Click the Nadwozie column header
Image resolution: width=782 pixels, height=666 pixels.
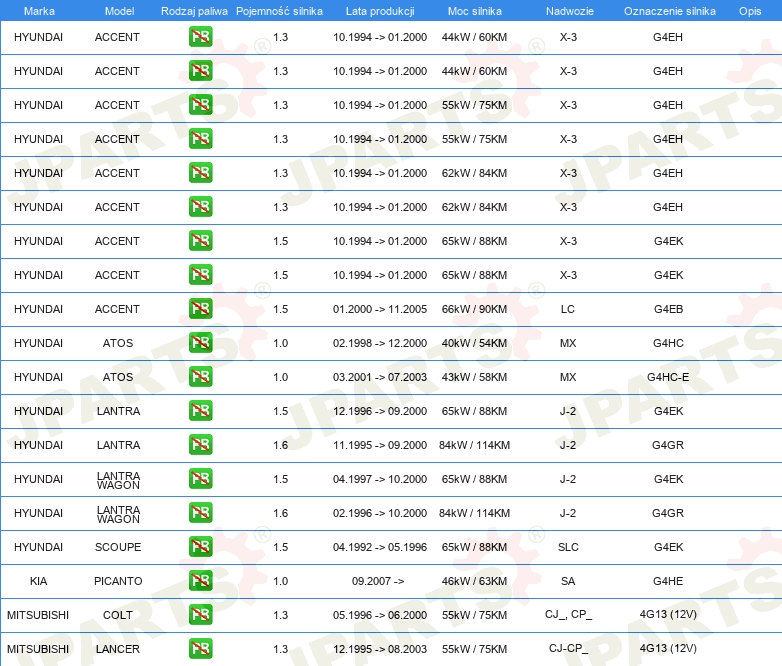tap(570, 11)
